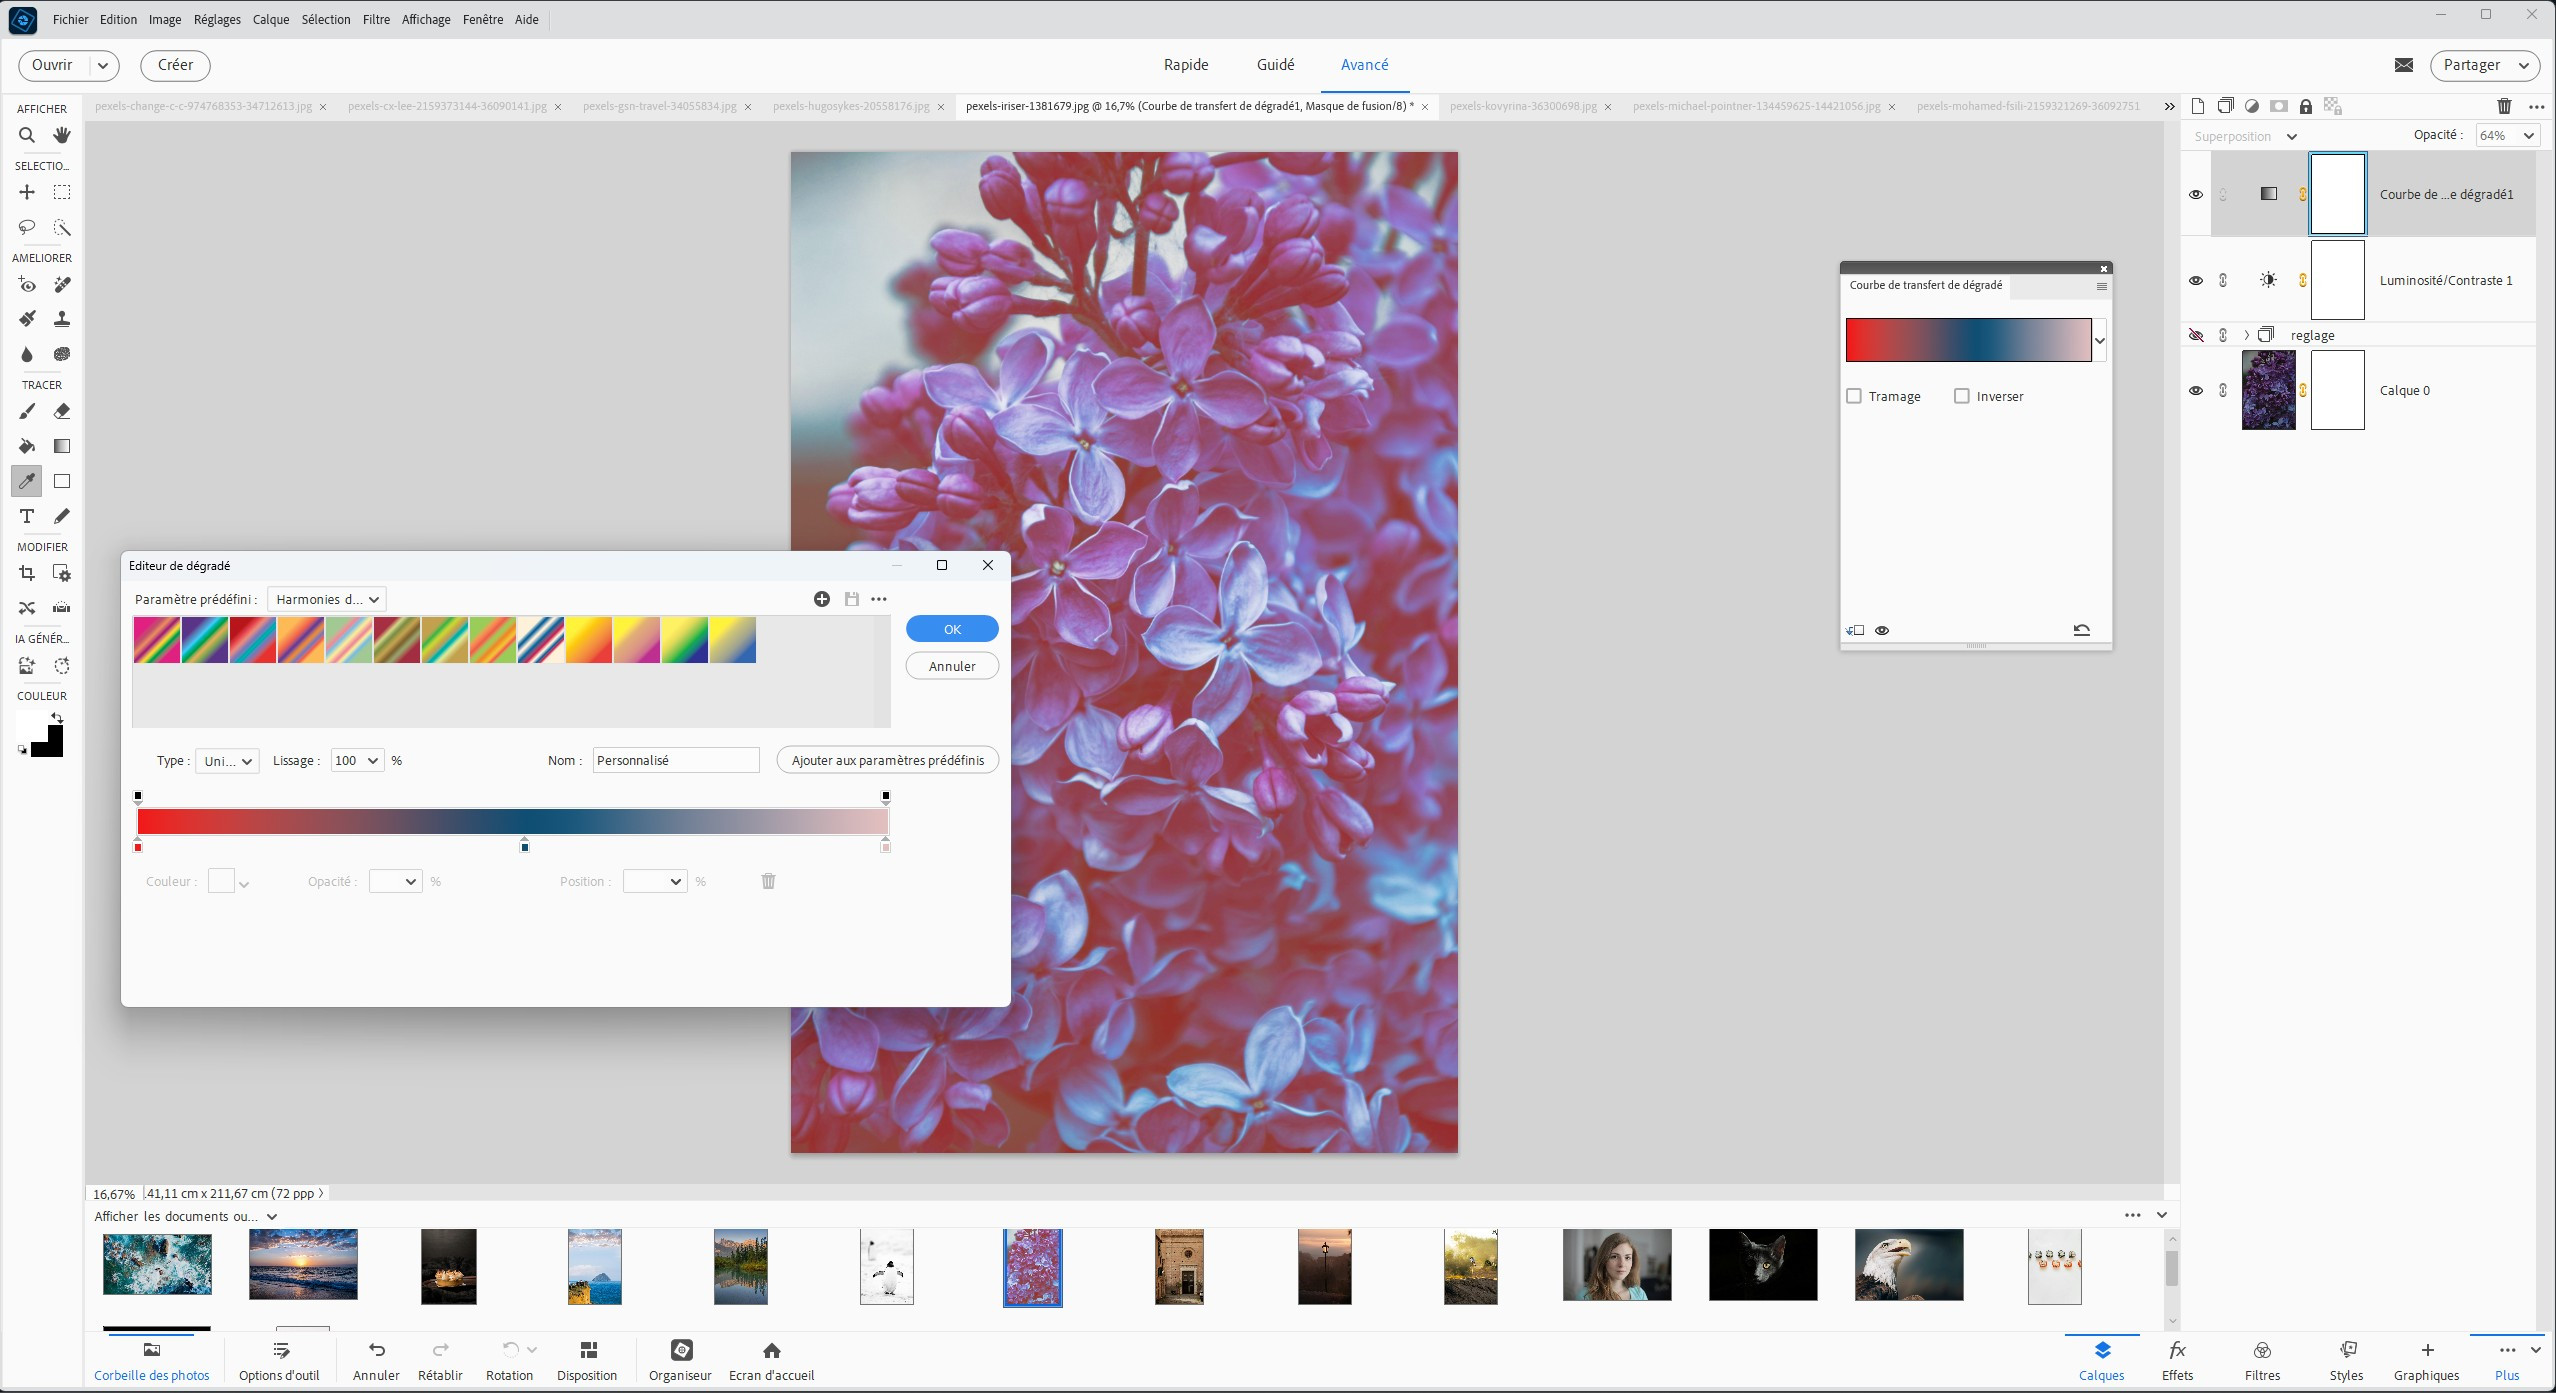
Task: Select the Eraser tool
Action: click(62, 411)
